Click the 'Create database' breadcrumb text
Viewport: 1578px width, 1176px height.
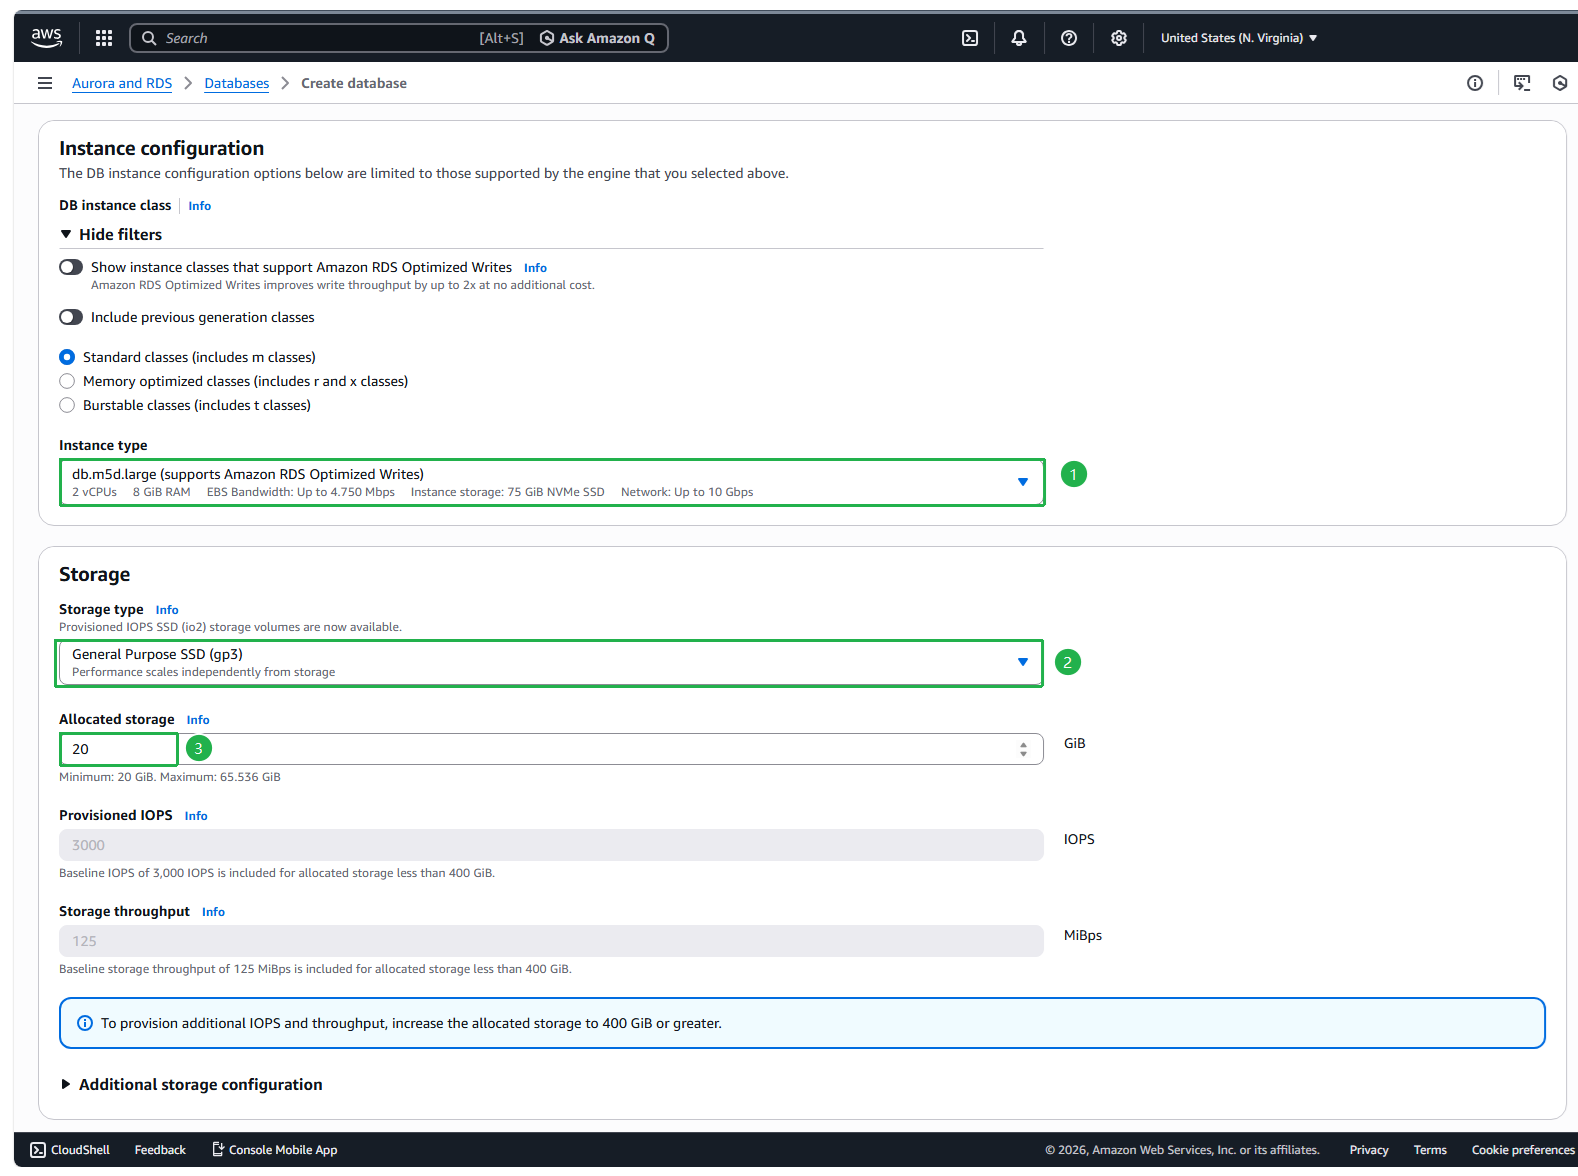click(x=354, y=83)
